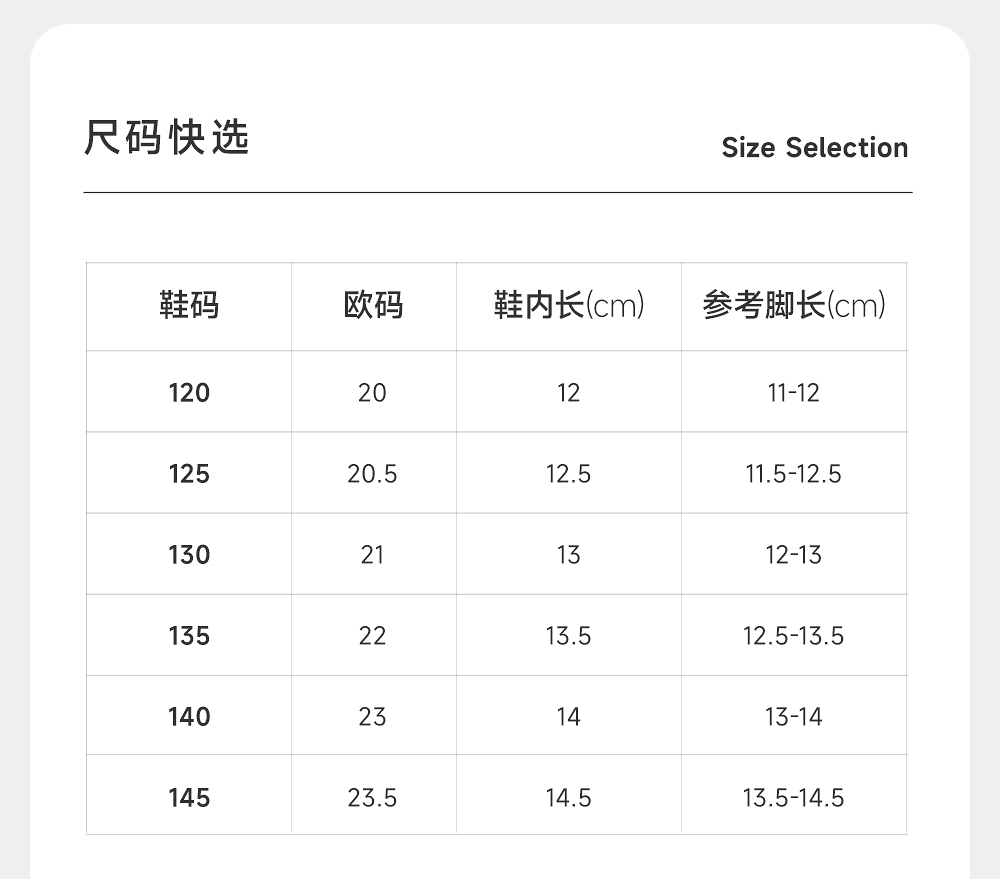Image resolution: width=1000 pixels, height=879 pixels.
Task: Pick shoe size 145 cell
Action: (x=189, y=798)
